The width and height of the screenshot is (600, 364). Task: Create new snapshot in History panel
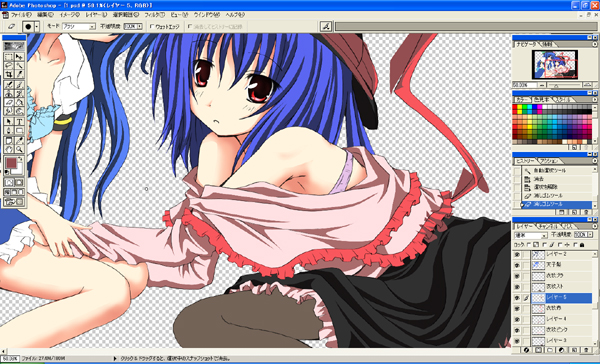click(x=574, y=212)
